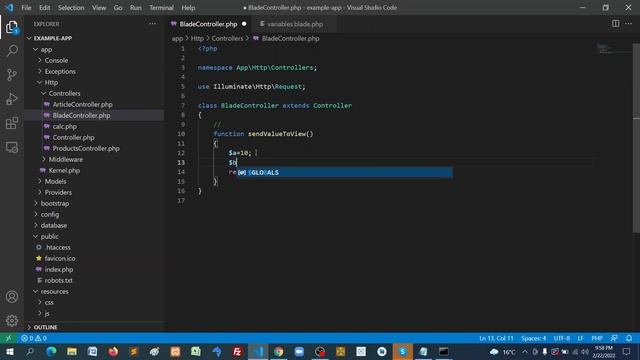
Task: Expand the Models folder
Action: click(56, 182)
